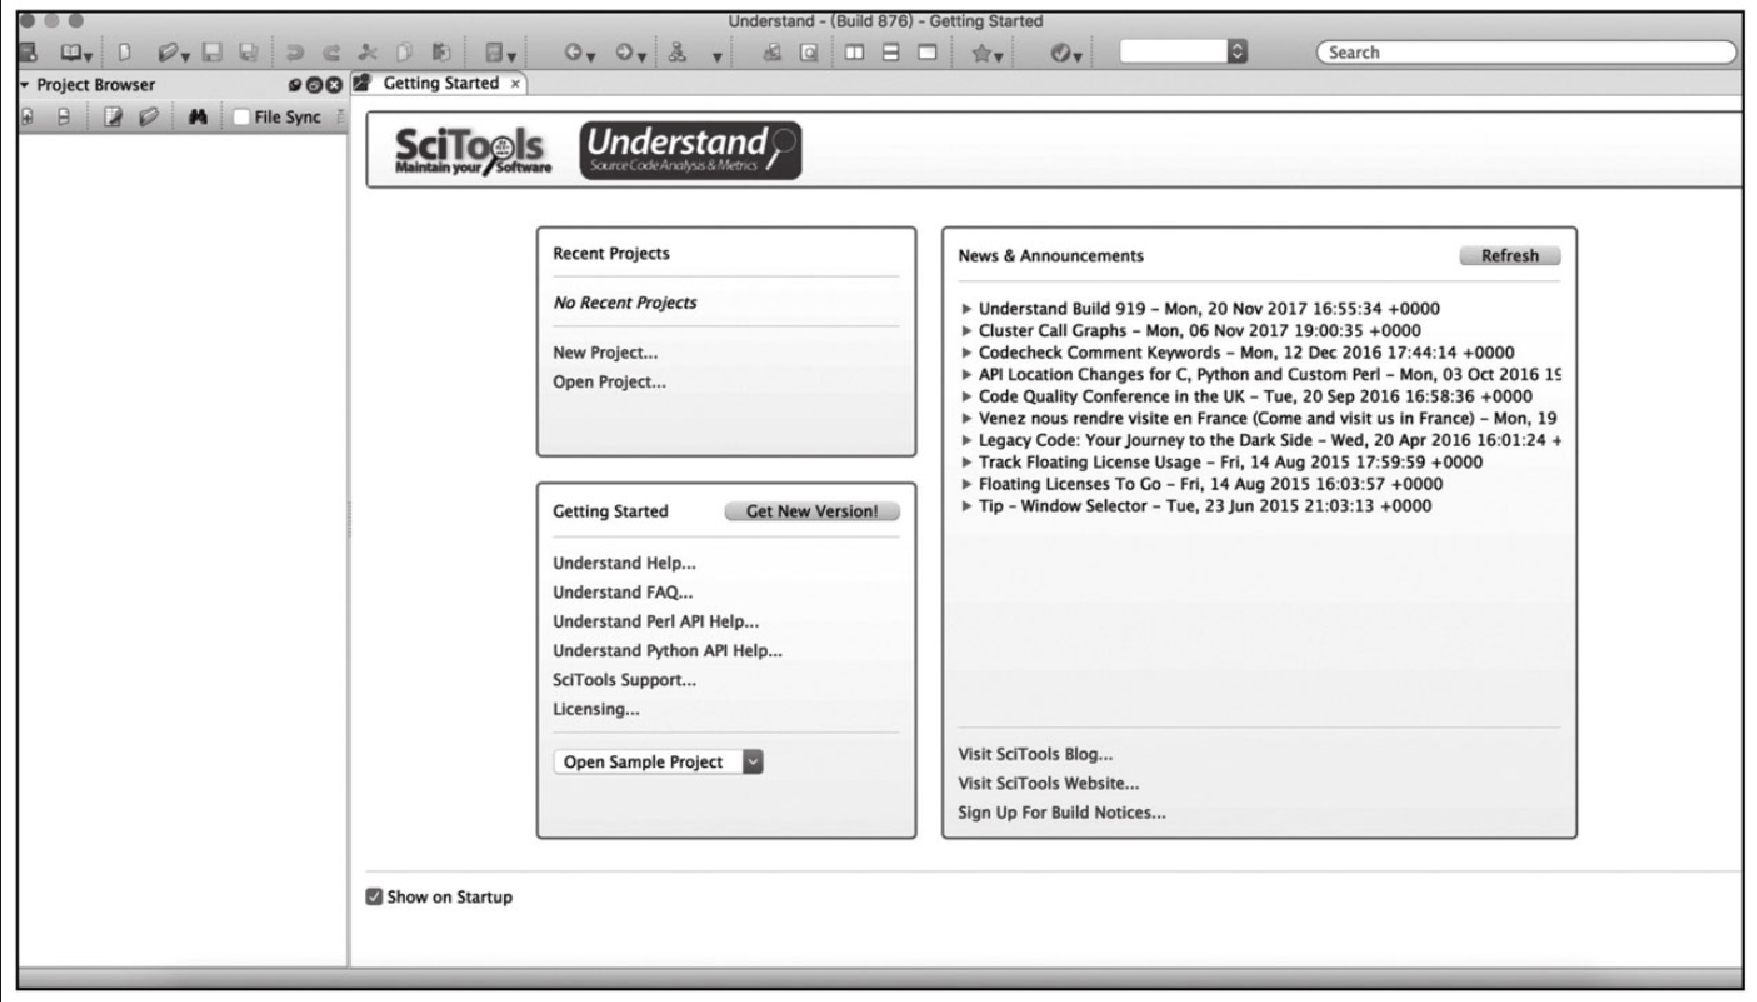1757x1002 pixels.
Task: Click the checkmark CodeCheck icon
Action: (x=1060, y=54)
